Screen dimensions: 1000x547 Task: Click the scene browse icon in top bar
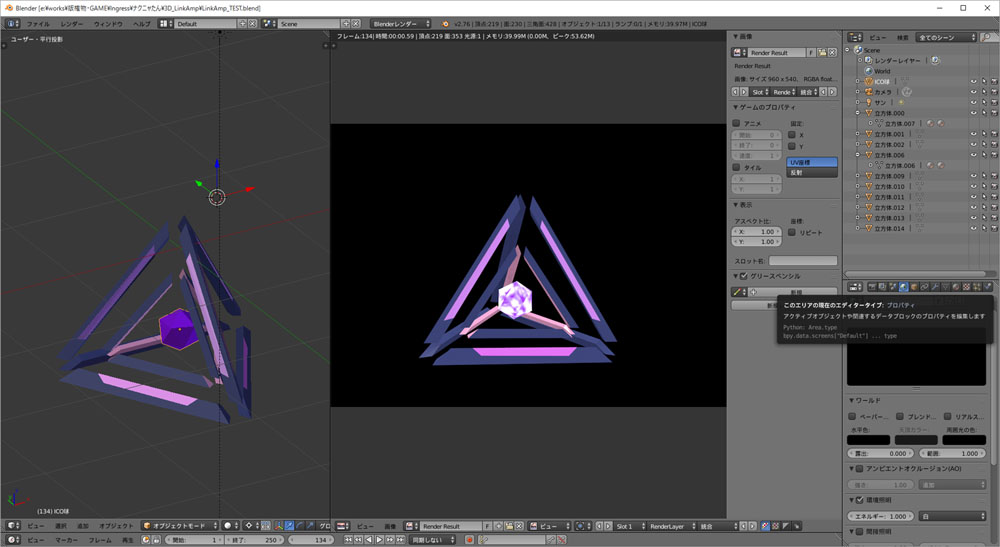267,24
